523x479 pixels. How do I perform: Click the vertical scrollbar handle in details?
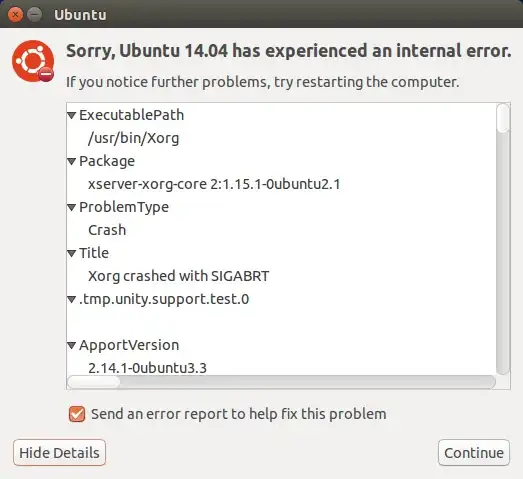(x=503, y=118)
